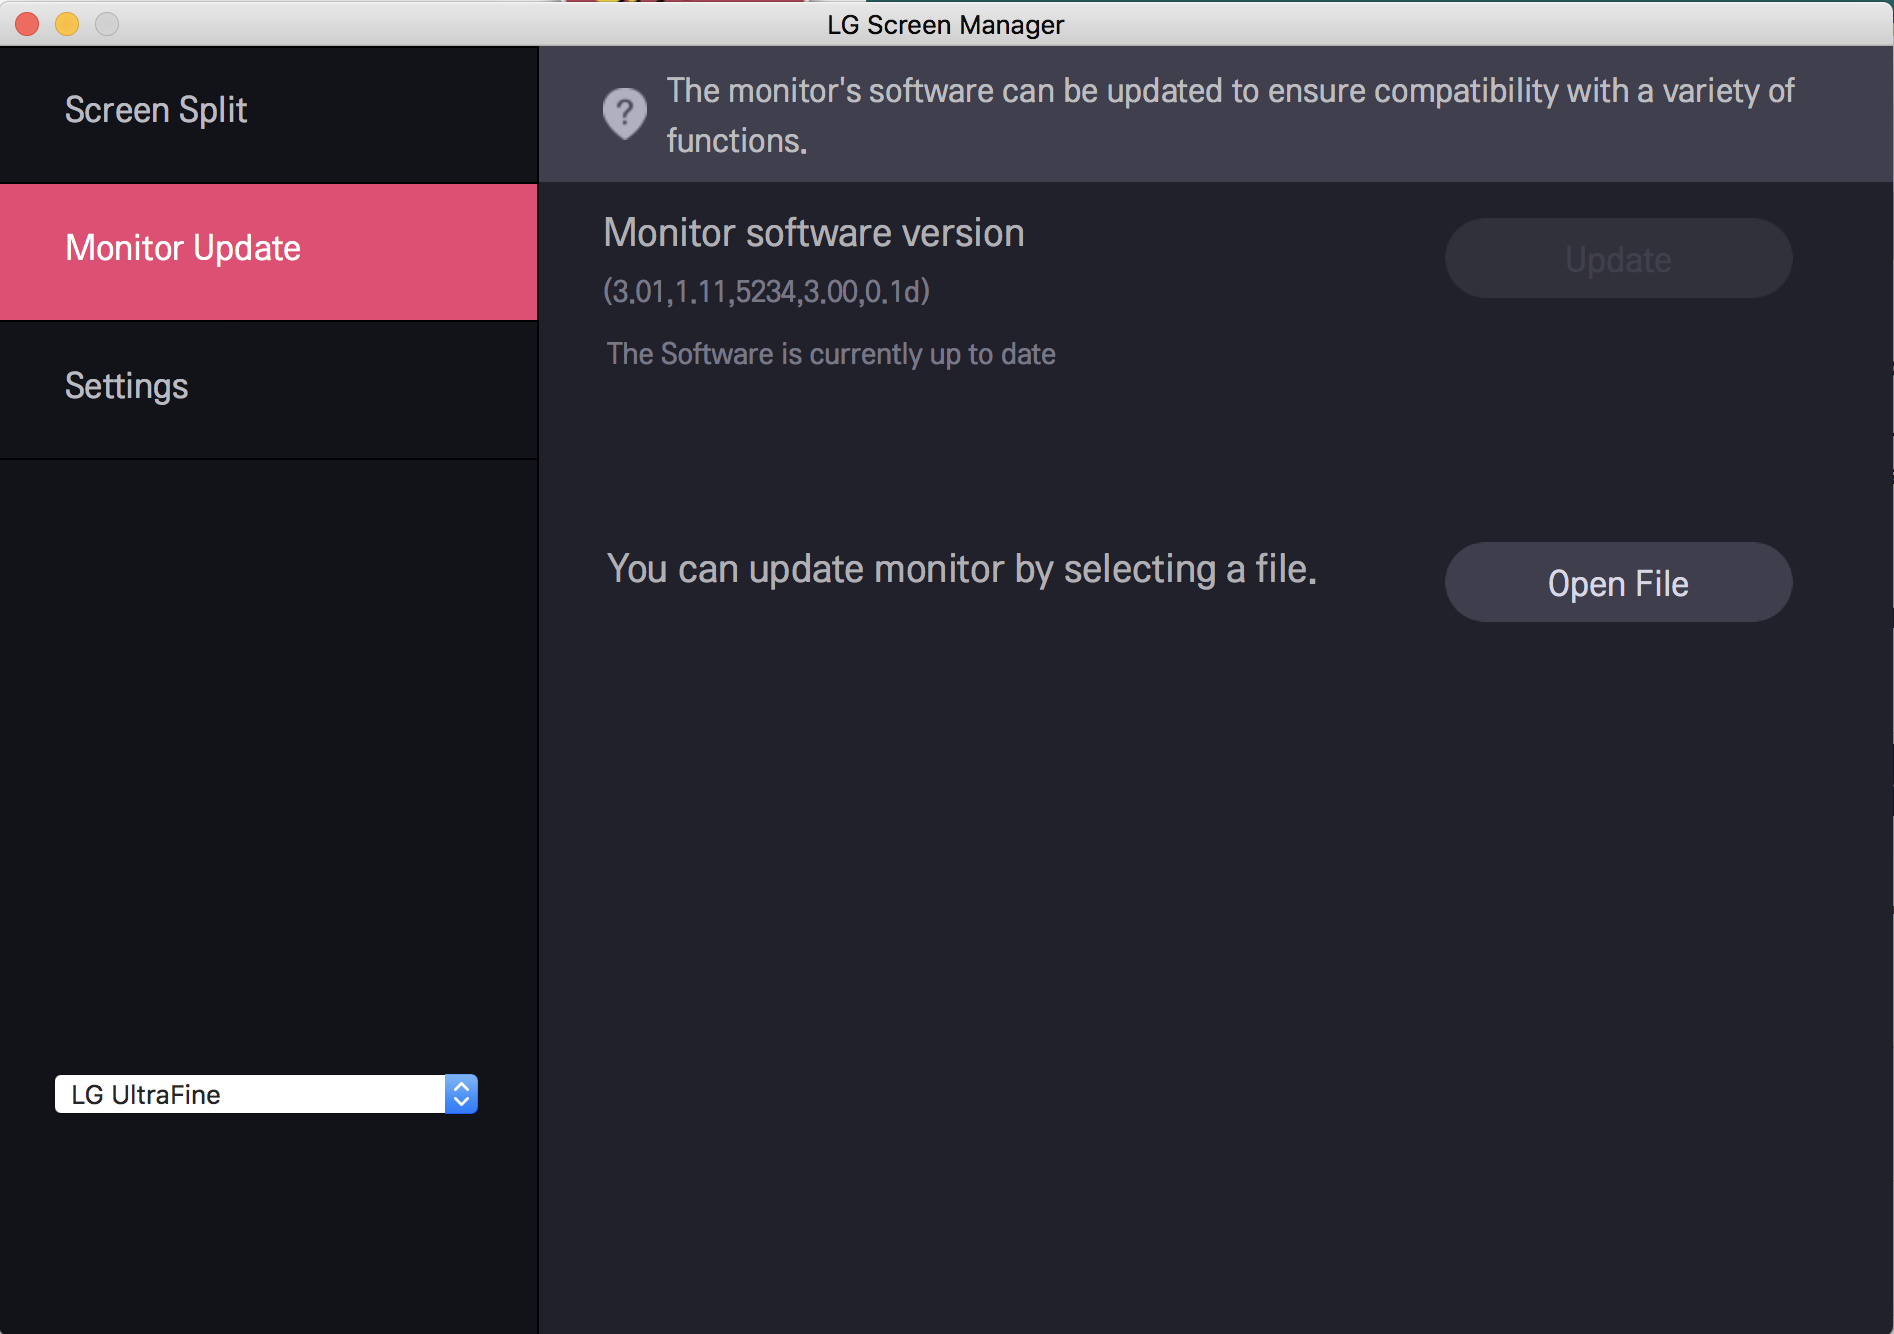Viewport: 1894px width, 1334px height.
Task: Click the software version number text
Action: click(767, 292)
